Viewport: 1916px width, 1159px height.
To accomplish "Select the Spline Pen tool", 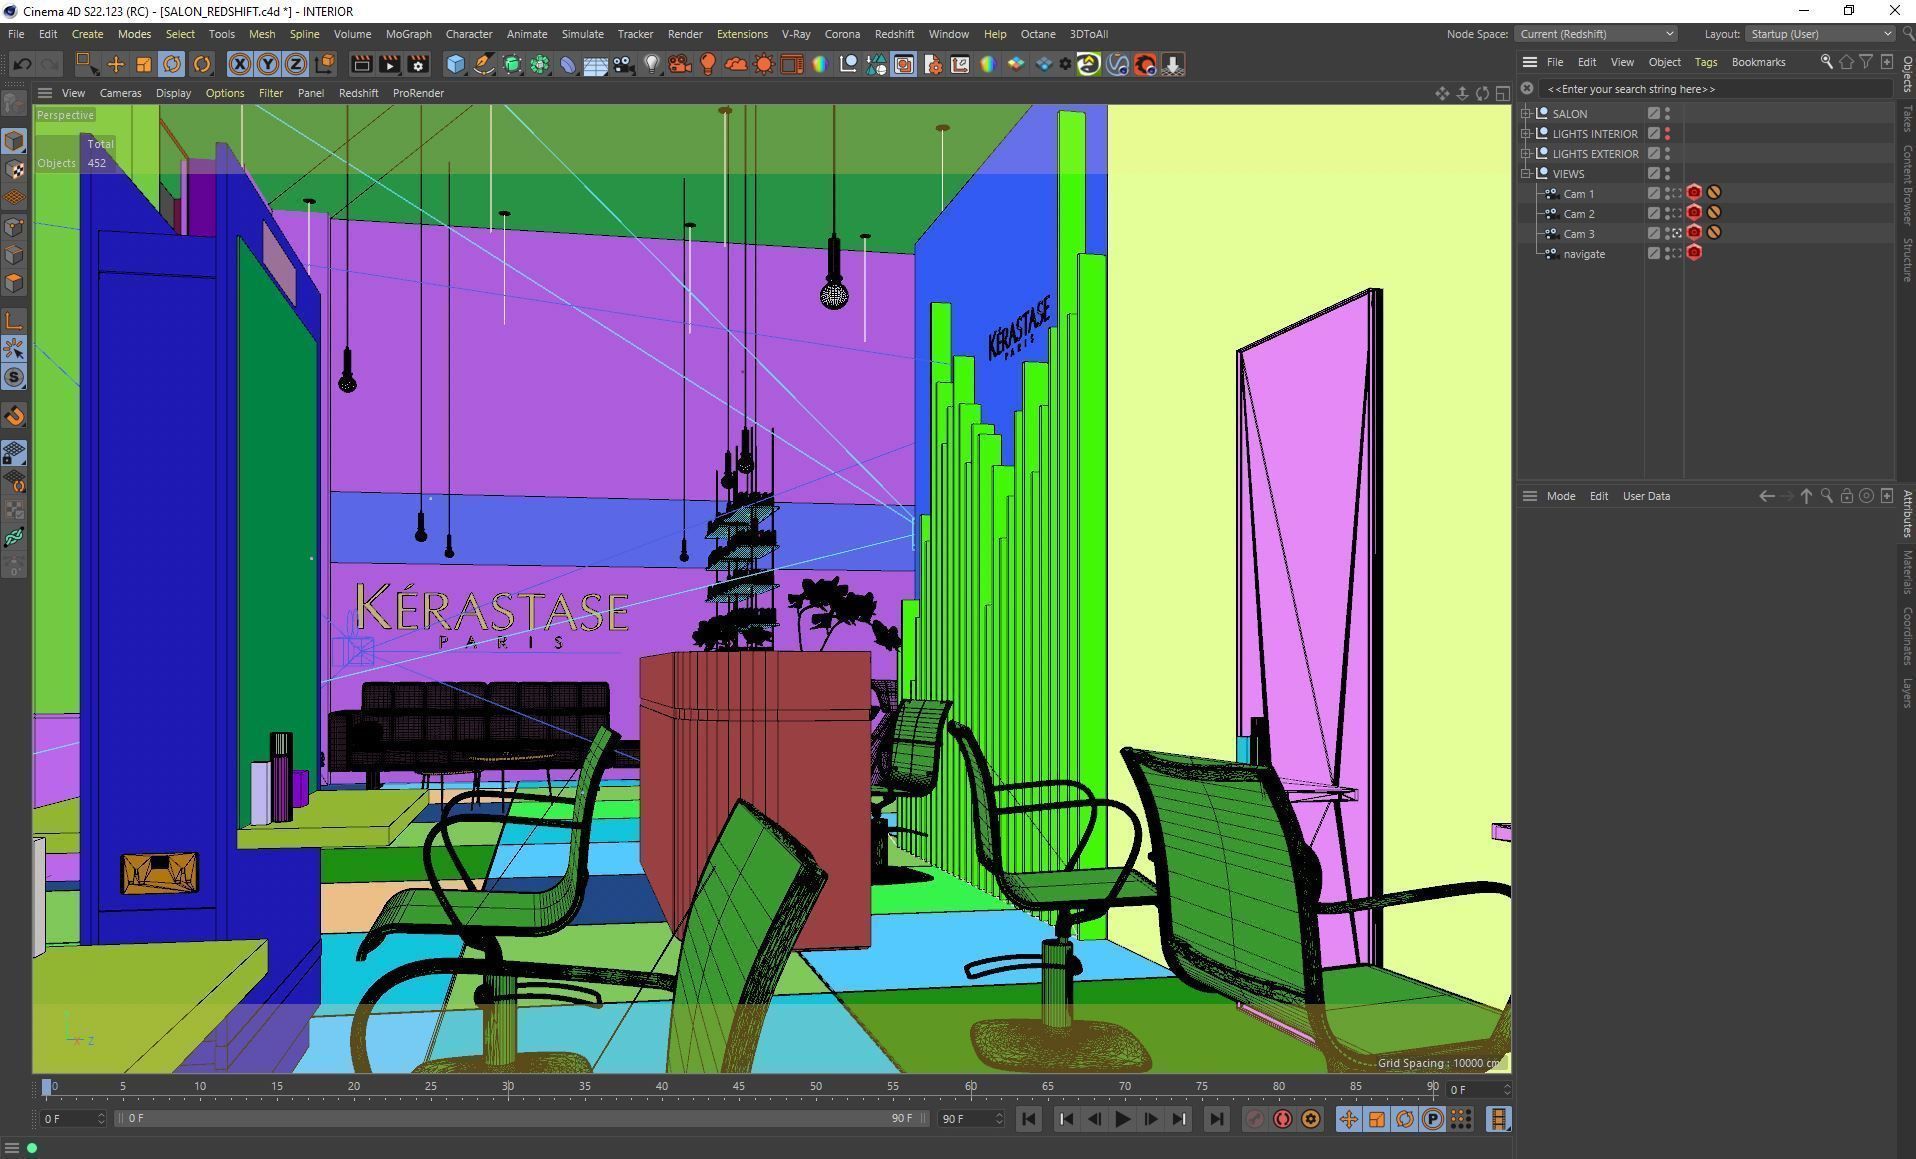I will pyautogui.click(x=484, y=64).
